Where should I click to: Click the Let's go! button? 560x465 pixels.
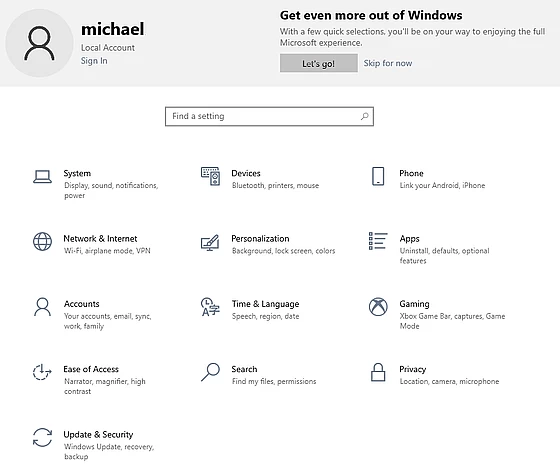click(319, 63)
